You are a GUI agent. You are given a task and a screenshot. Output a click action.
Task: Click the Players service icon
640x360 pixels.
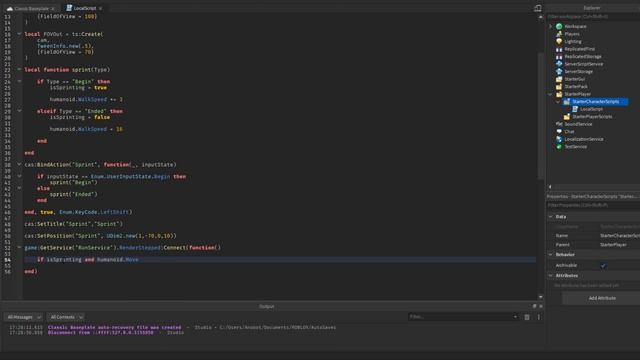(559, 34)
